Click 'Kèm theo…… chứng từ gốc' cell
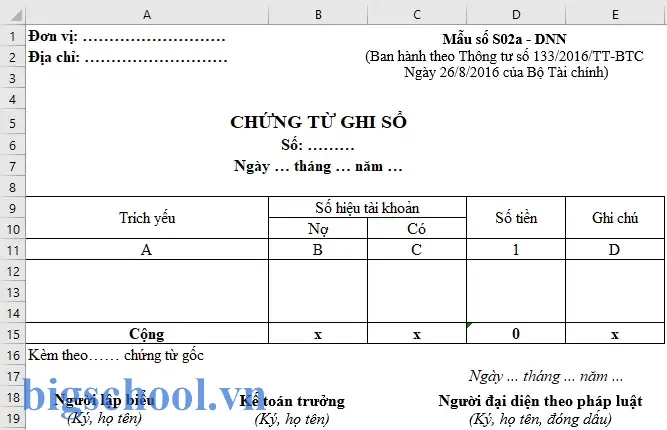The height and width of the screenshot is (430, 667). click(x=116, y=356)
